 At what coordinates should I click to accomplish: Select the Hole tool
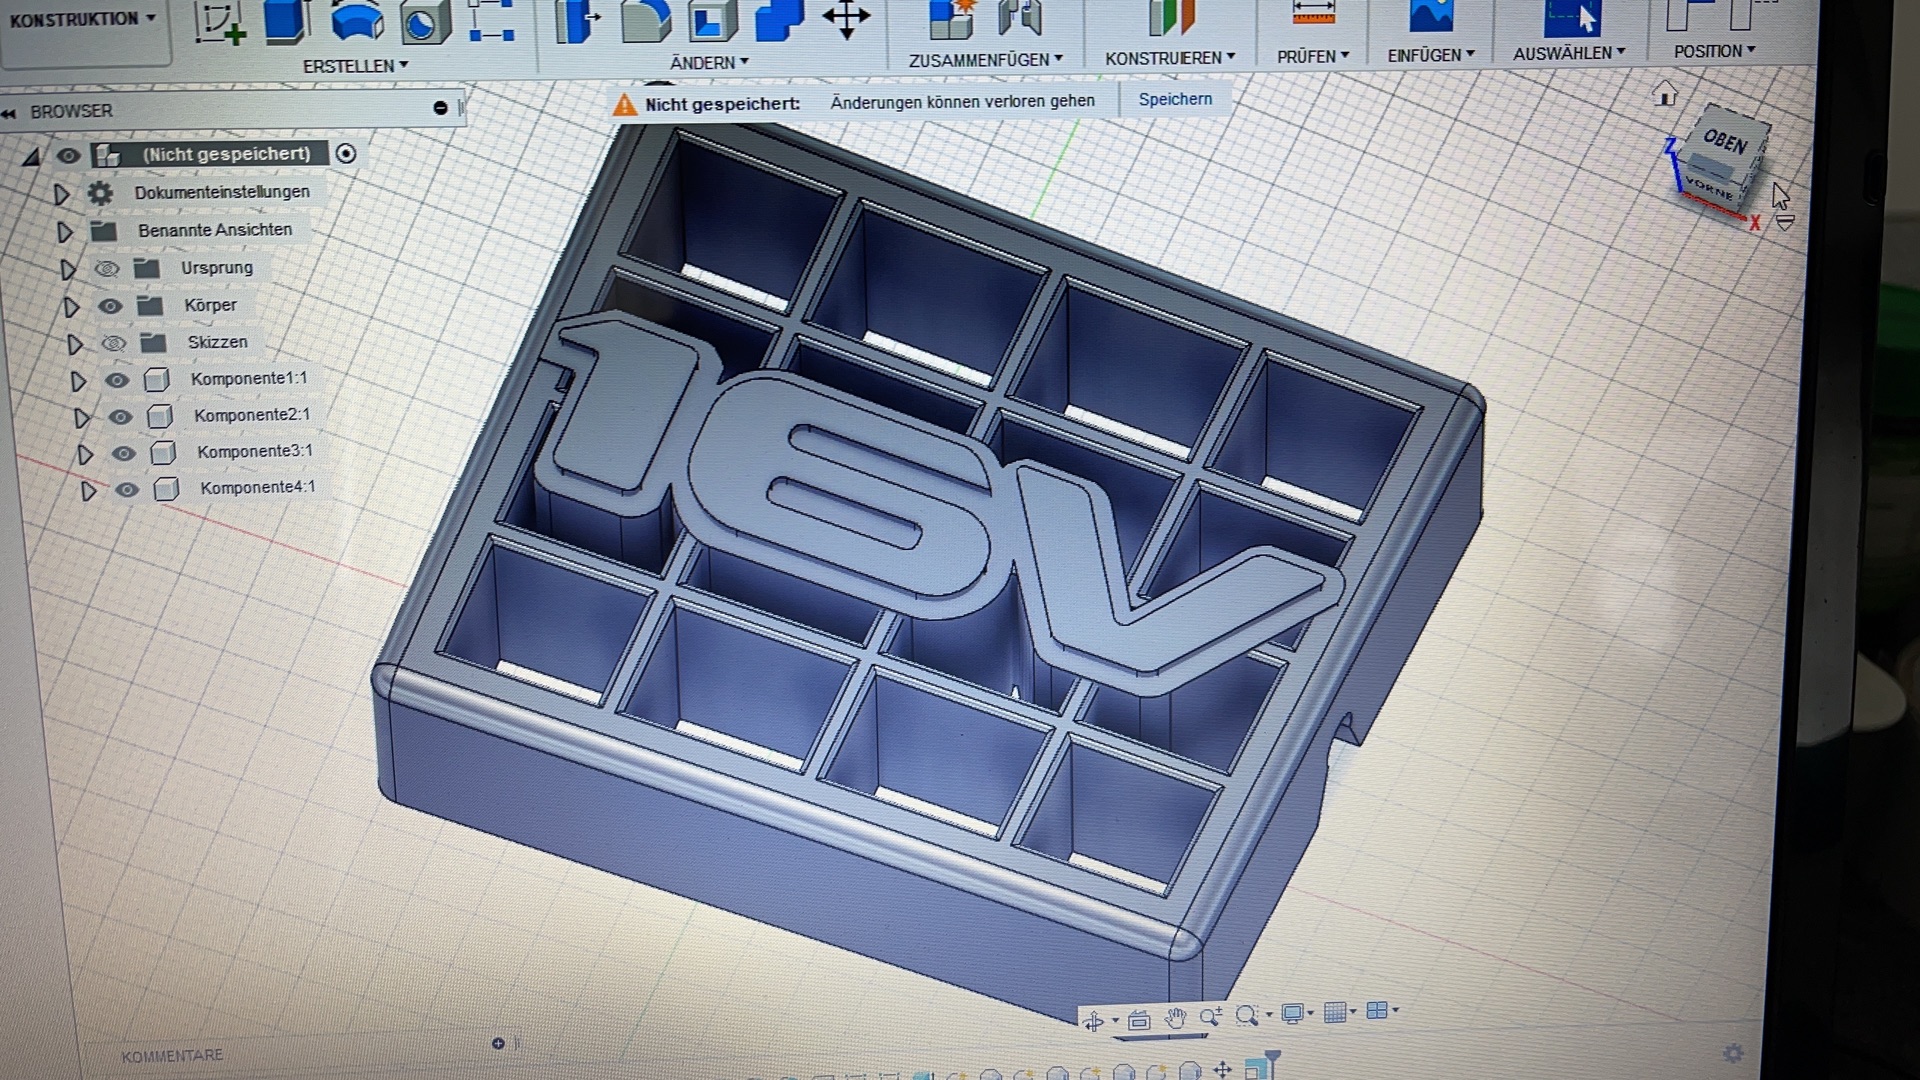point(425,22)
